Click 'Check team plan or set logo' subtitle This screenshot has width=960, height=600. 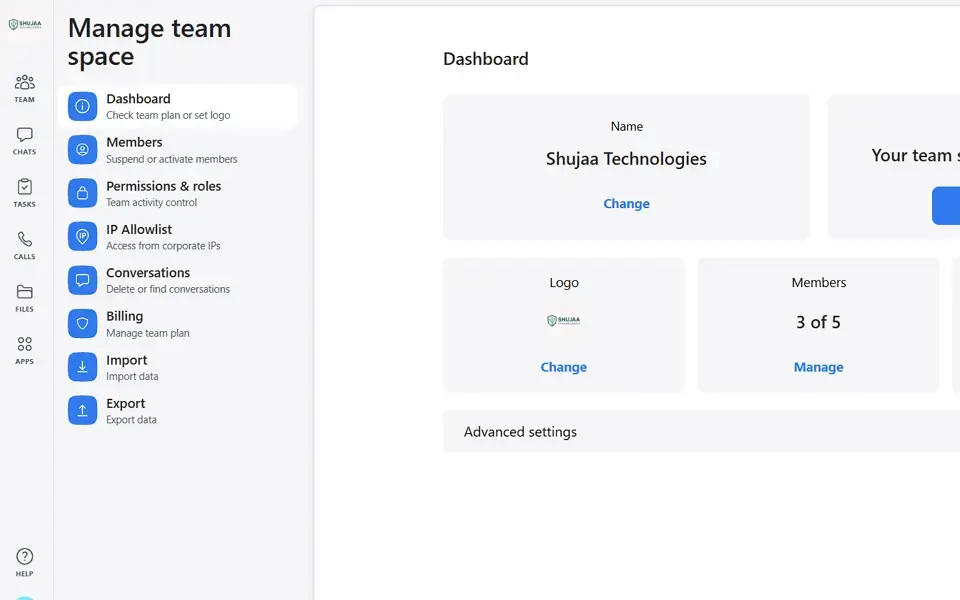[168, 115]
